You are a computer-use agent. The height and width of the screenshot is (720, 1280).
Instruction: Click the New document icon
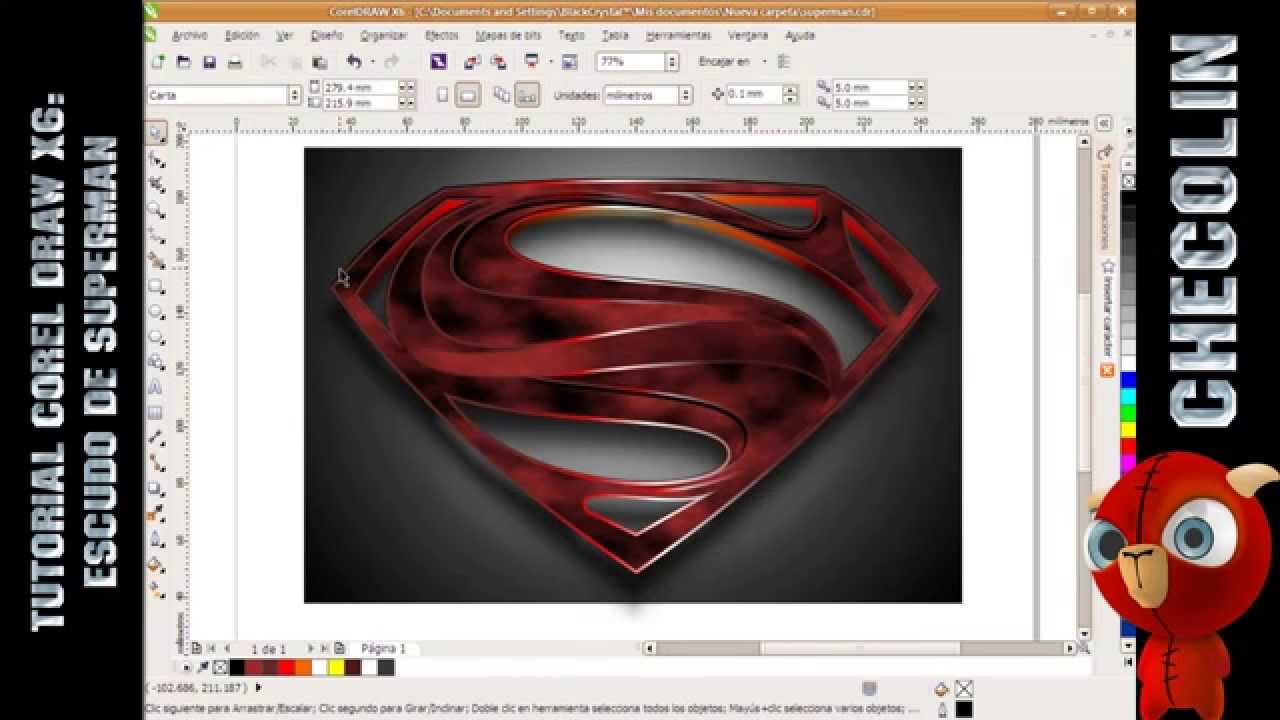(x=158, y=62)
